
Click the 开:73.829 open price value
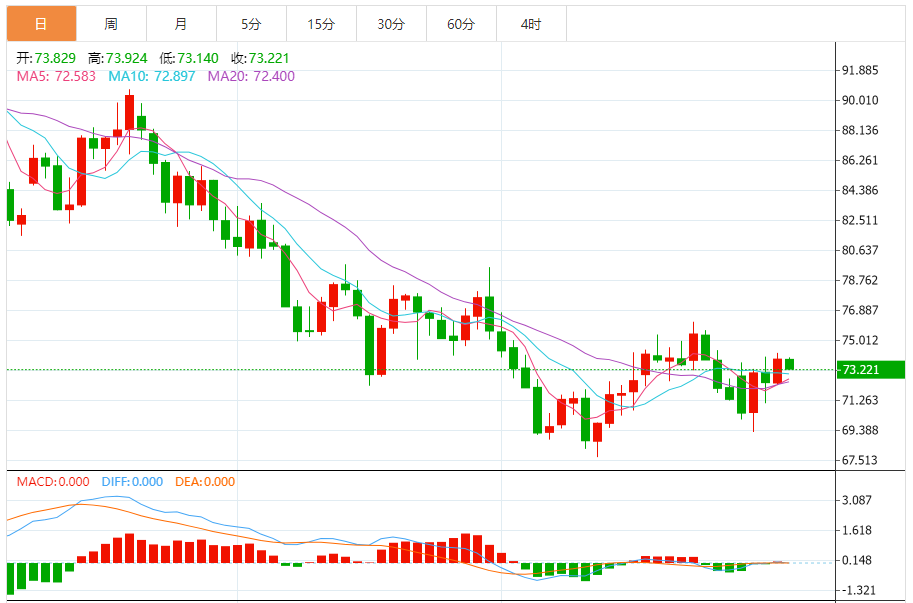[46, 58]
